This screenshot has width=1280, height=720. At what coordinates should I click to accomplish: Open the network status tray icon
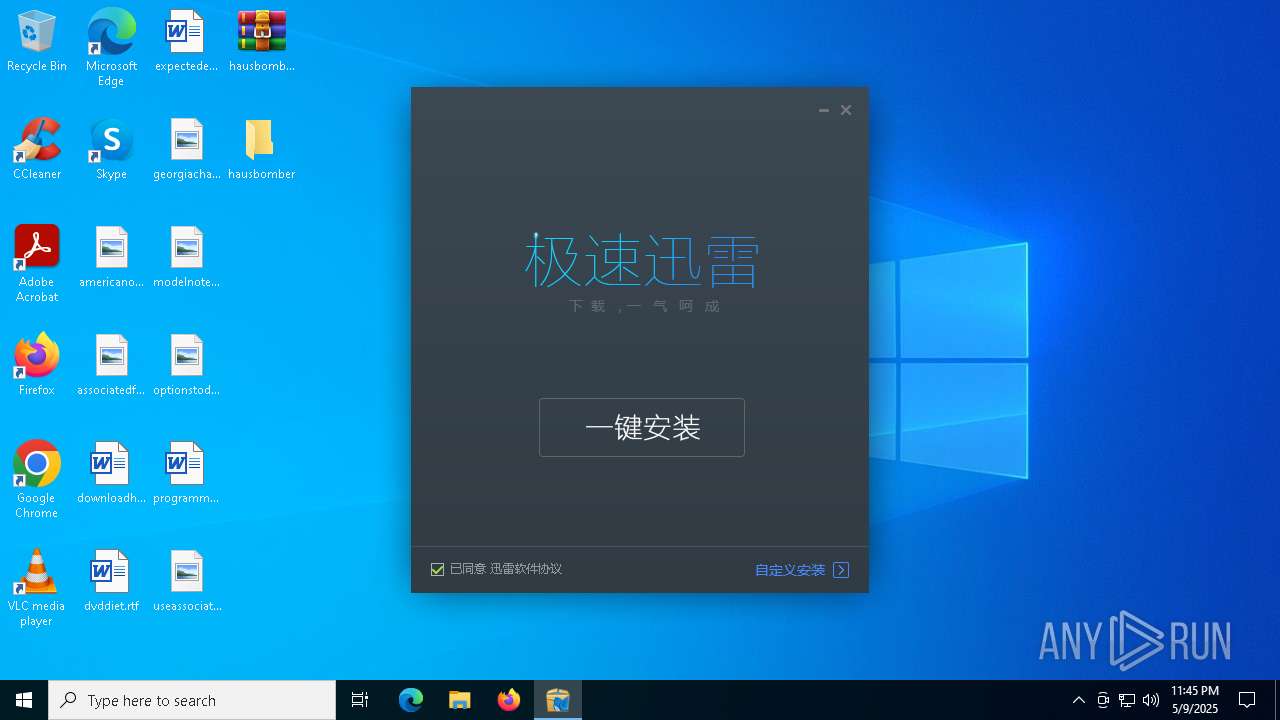1127,700
